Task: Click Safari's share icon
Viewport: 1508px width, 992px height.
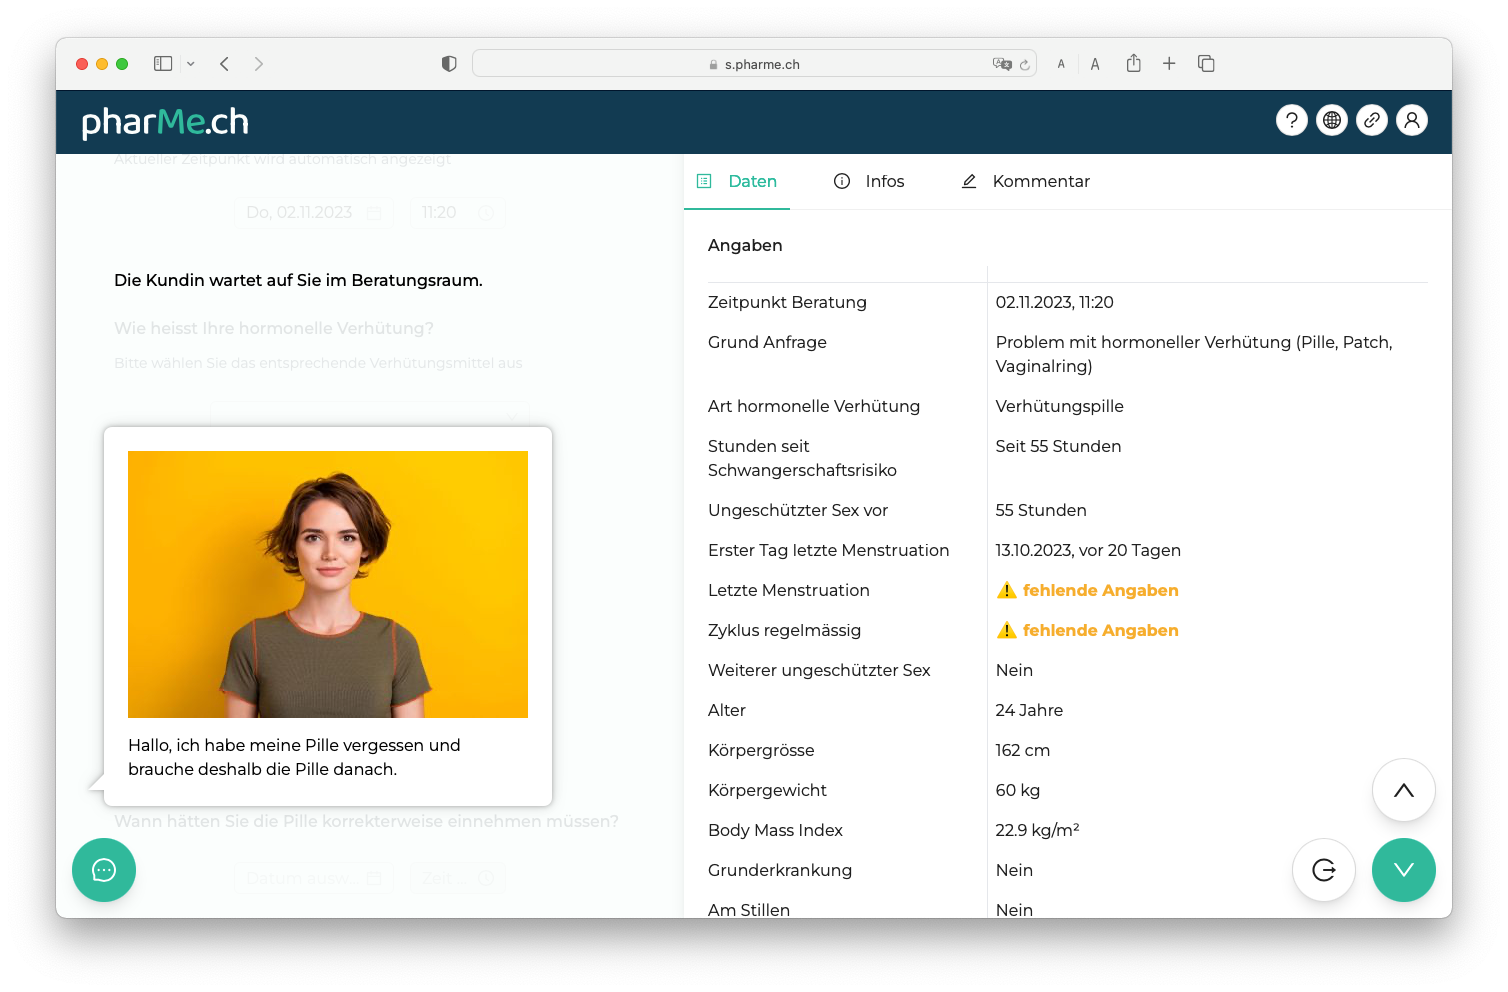Action: point(1133,64)
